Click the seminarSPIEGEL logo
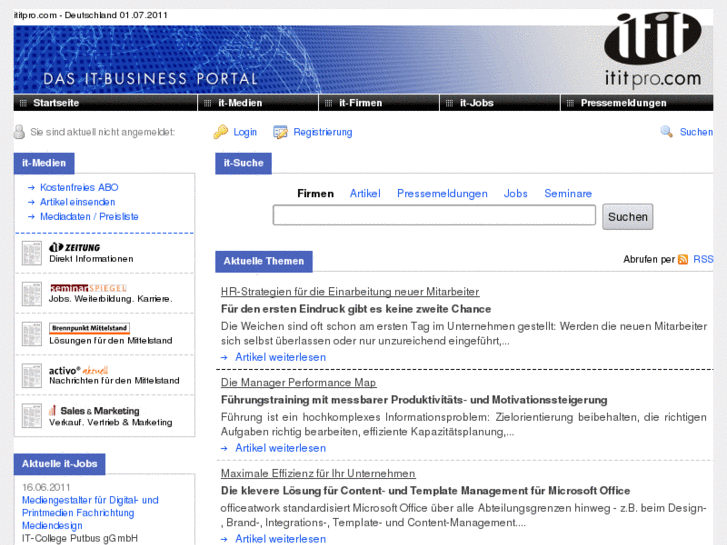 [88, 288]
